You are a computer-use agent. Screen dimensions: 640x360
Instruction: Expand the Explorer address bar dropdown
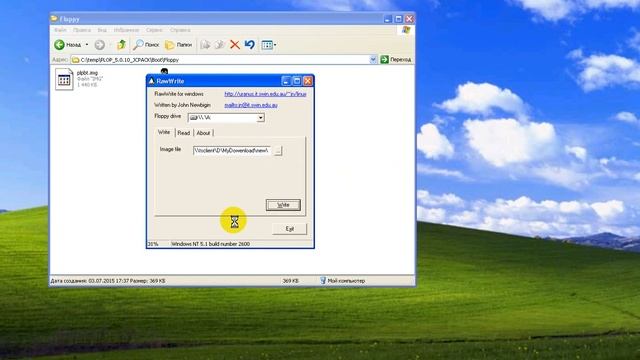[373, 60]
